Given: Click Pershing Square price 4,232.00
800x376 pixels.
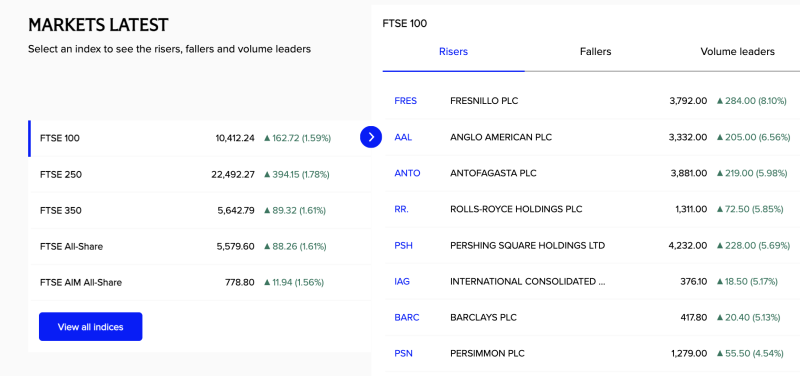Looking at the screenshot, I should pyautogui.click(x=688, y=245).
